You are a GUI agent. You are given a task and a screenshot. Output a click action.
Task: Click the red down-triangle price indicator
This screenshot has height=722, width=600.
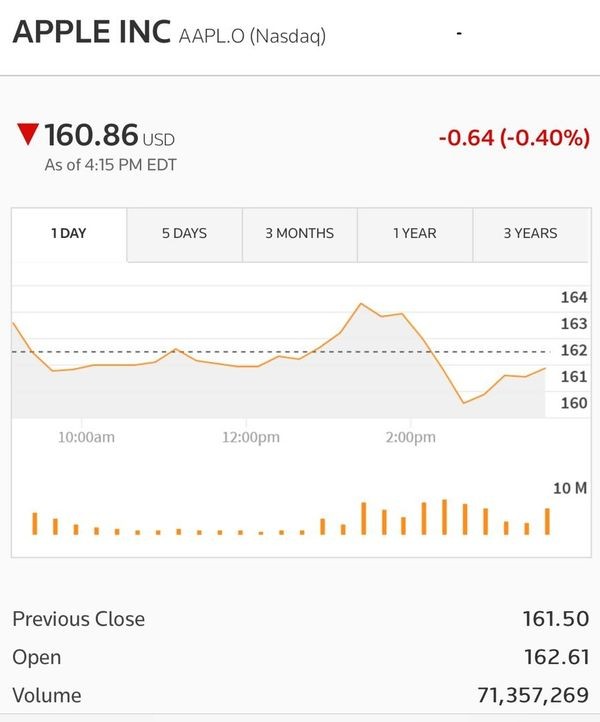(28, 134)
